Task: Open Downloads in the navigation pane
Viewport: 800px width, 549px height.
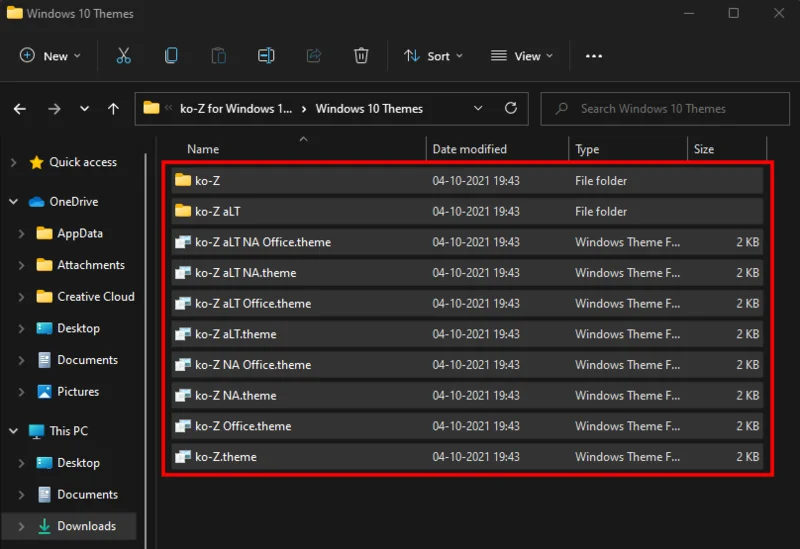Action: coord(86,526)
